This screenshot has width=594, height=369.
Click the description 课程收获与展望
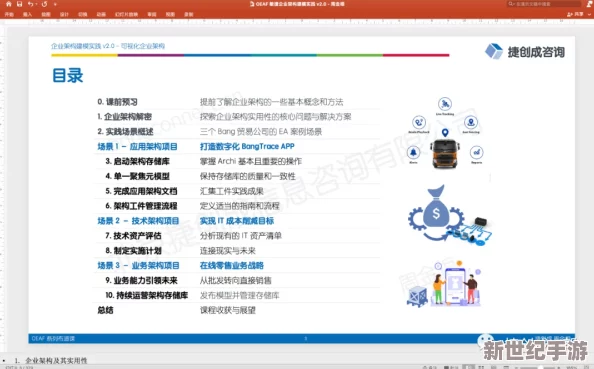click(228, 310)
